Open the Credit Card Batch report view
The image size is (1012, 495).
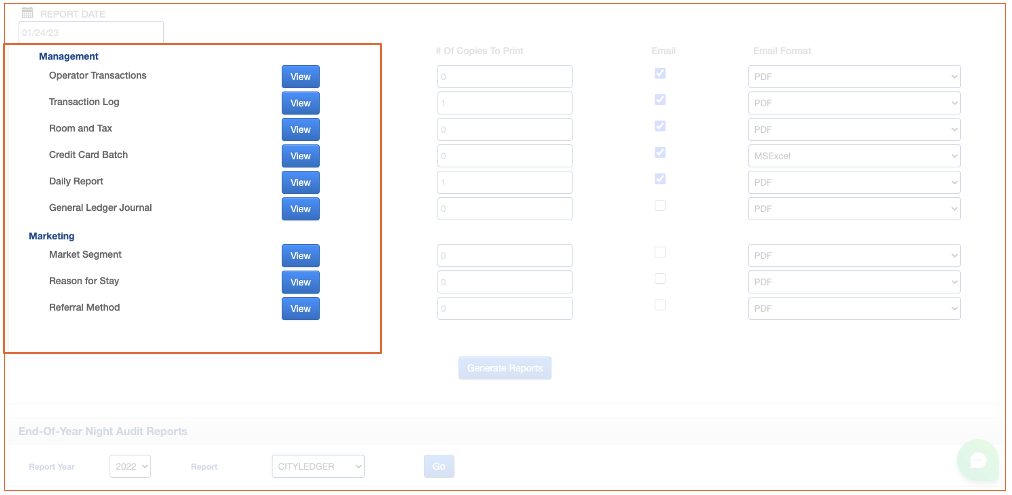tap(300, 156)
